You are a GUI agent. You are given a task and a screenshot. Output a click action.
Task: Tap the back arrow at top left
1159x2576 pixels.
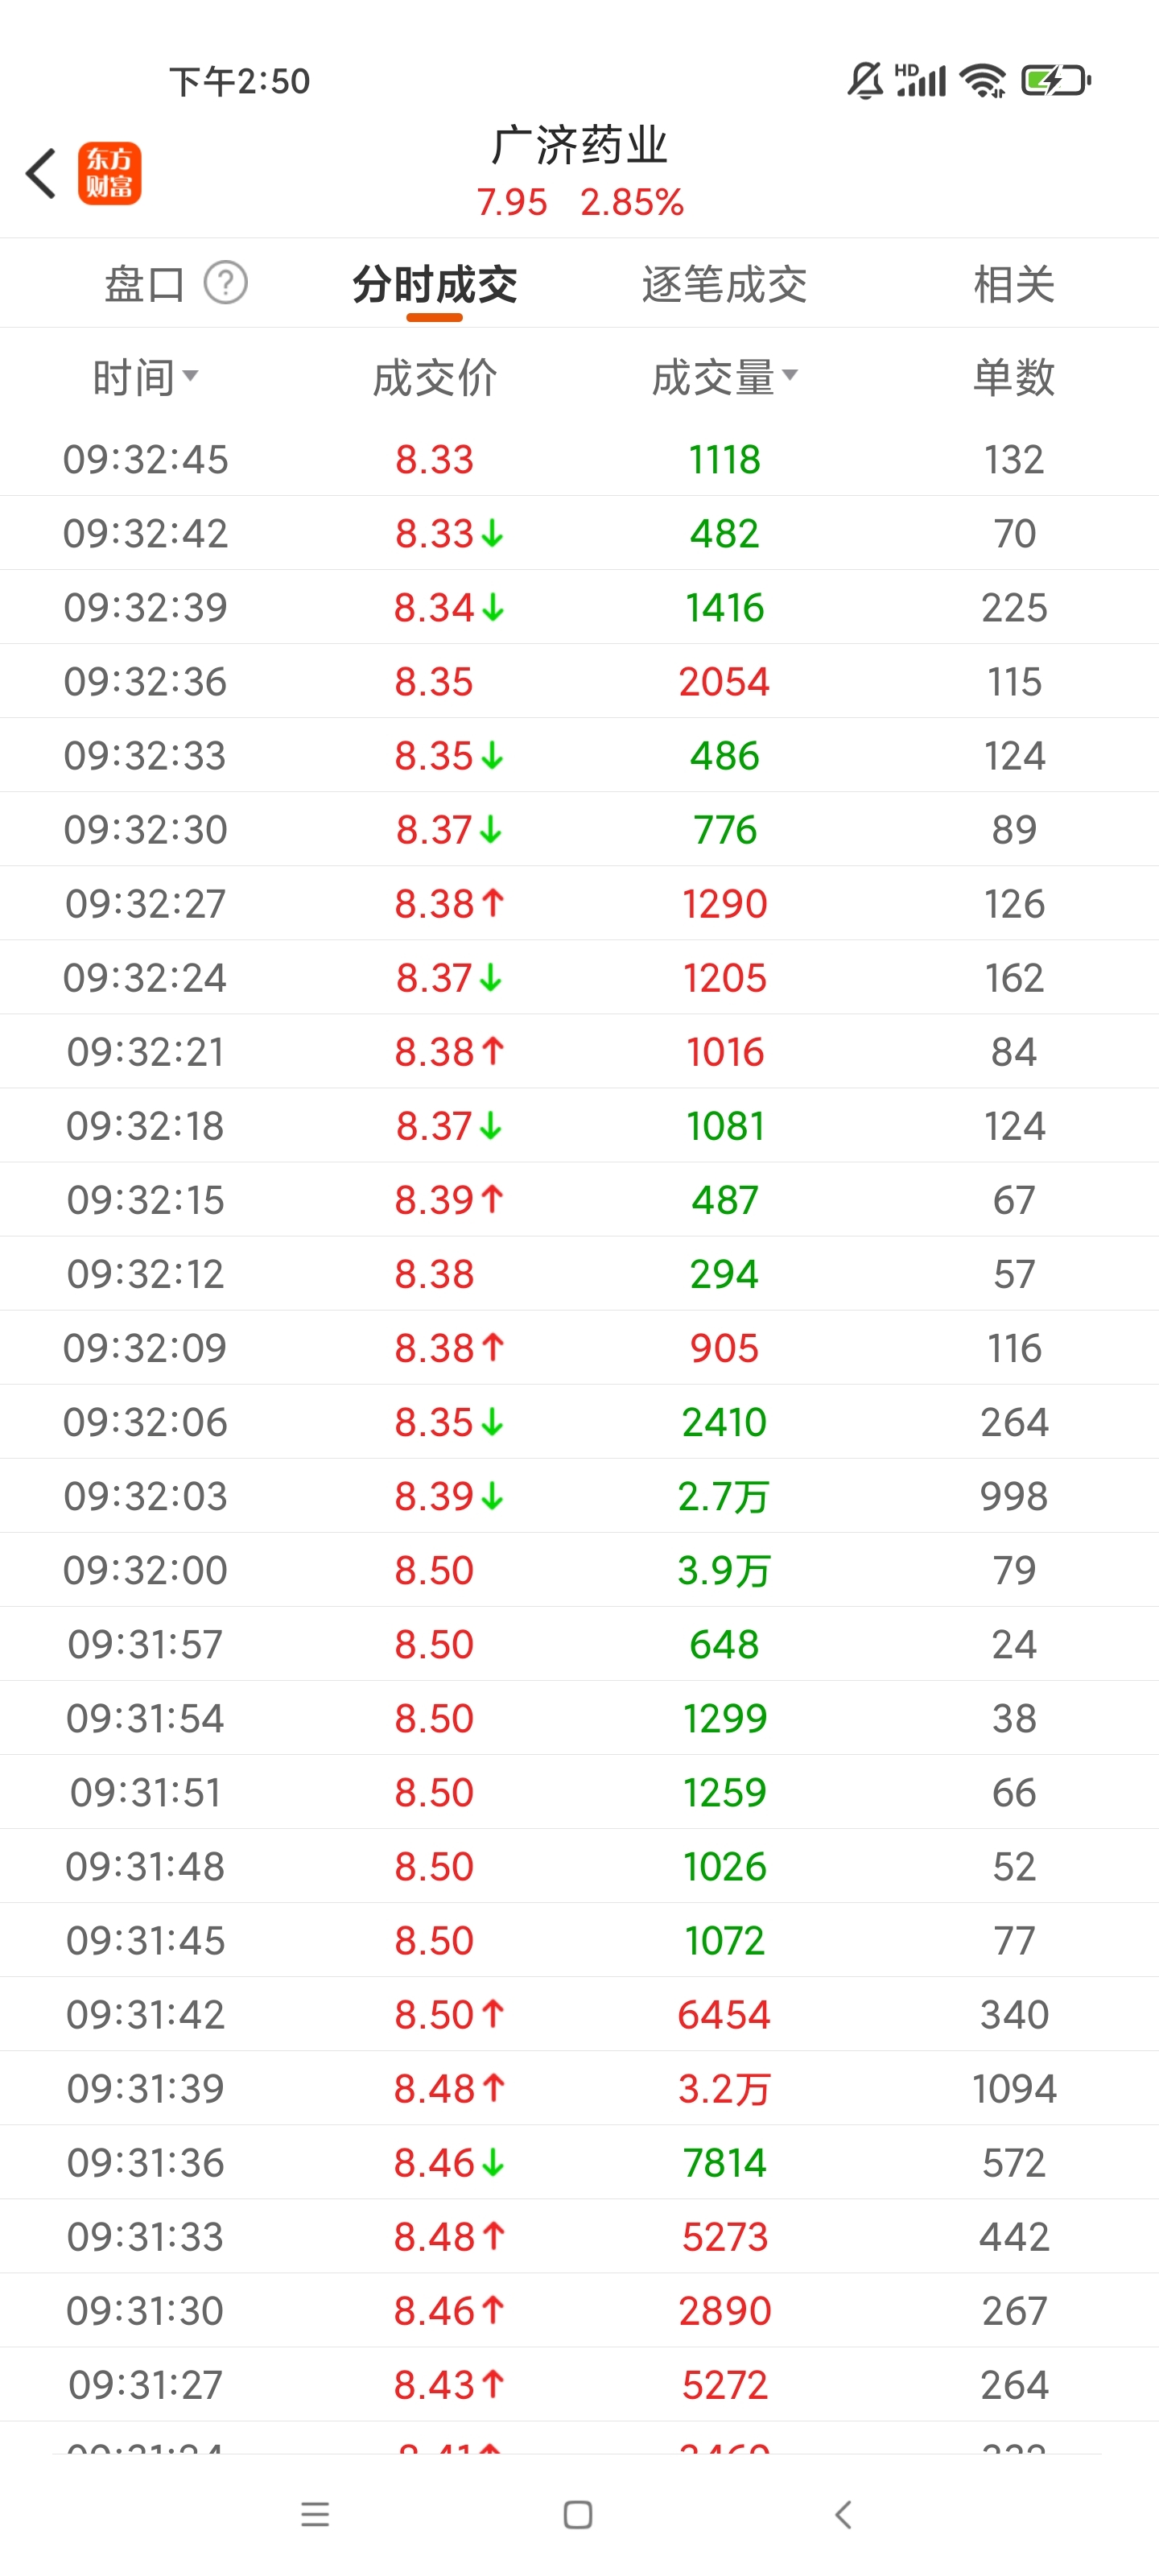coord(41,174)
